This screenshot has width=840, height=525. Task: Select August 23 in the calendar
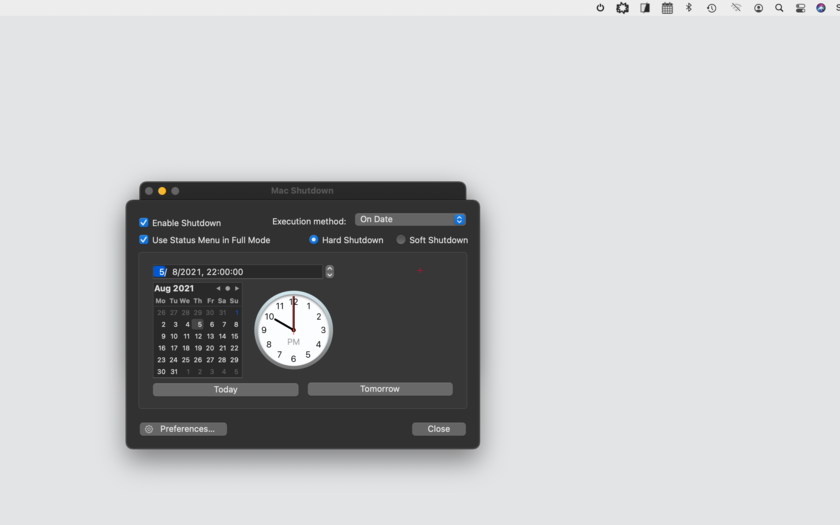[161, 360]
